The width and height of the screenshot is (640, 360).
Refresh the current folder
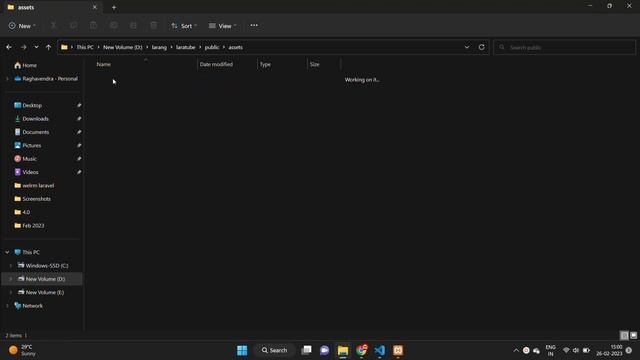tap(482, 47)
